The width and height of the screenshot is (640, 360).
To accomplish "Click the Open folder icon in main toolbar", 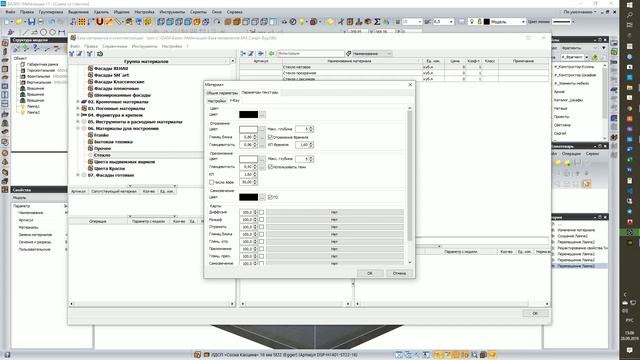I will click(x=19, y=22).
